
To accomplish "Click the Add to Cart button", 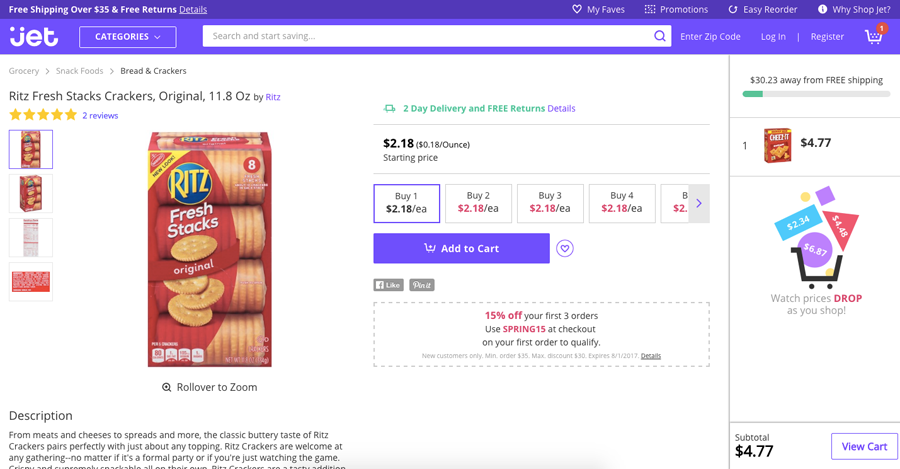I will (x=461, y=249).
